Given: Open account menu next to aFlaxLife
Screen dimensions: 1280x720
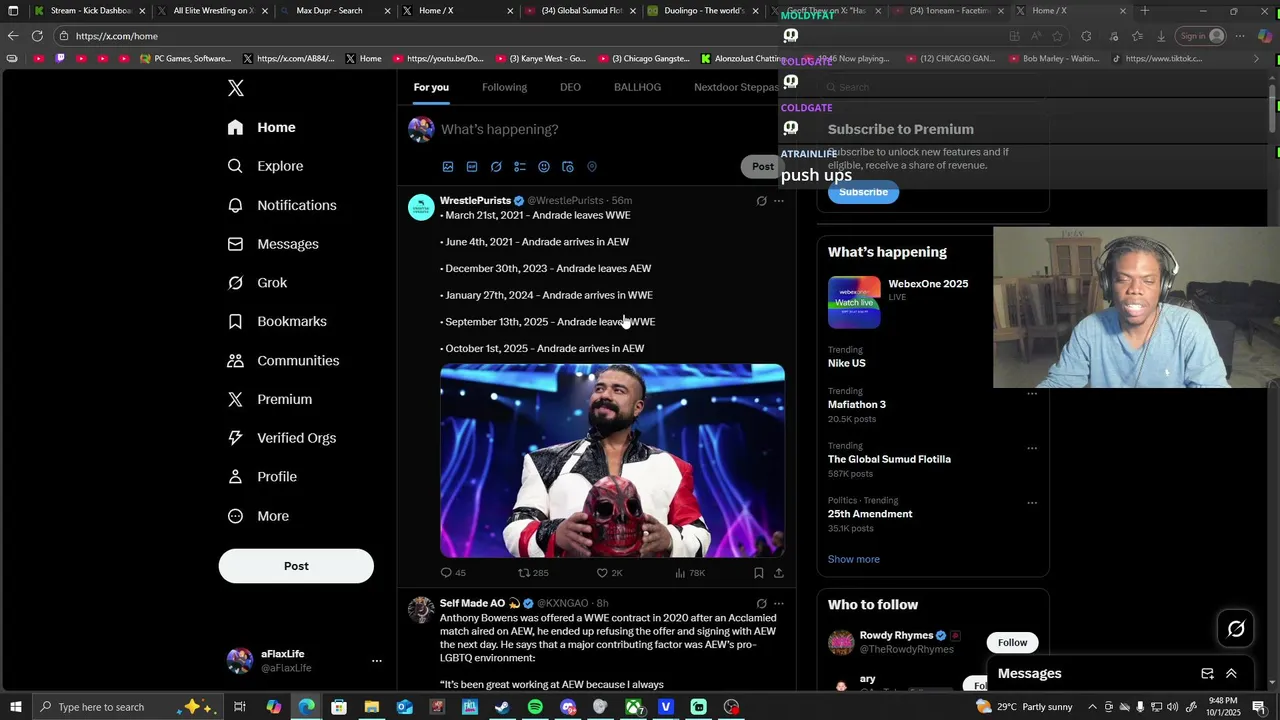Looking at the screenshot, I should pos(377,661).
